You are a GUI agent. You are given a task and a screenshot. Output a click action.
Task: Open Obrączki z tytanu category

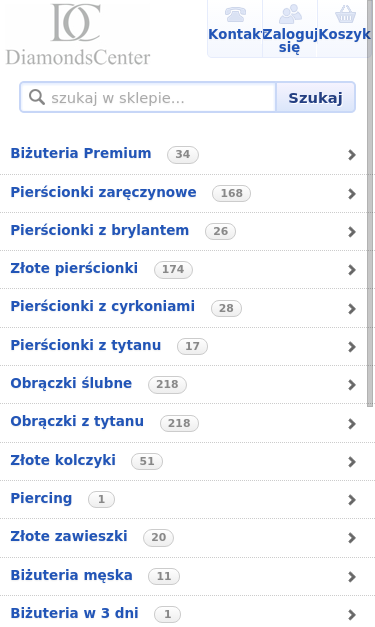pos(77,421)
